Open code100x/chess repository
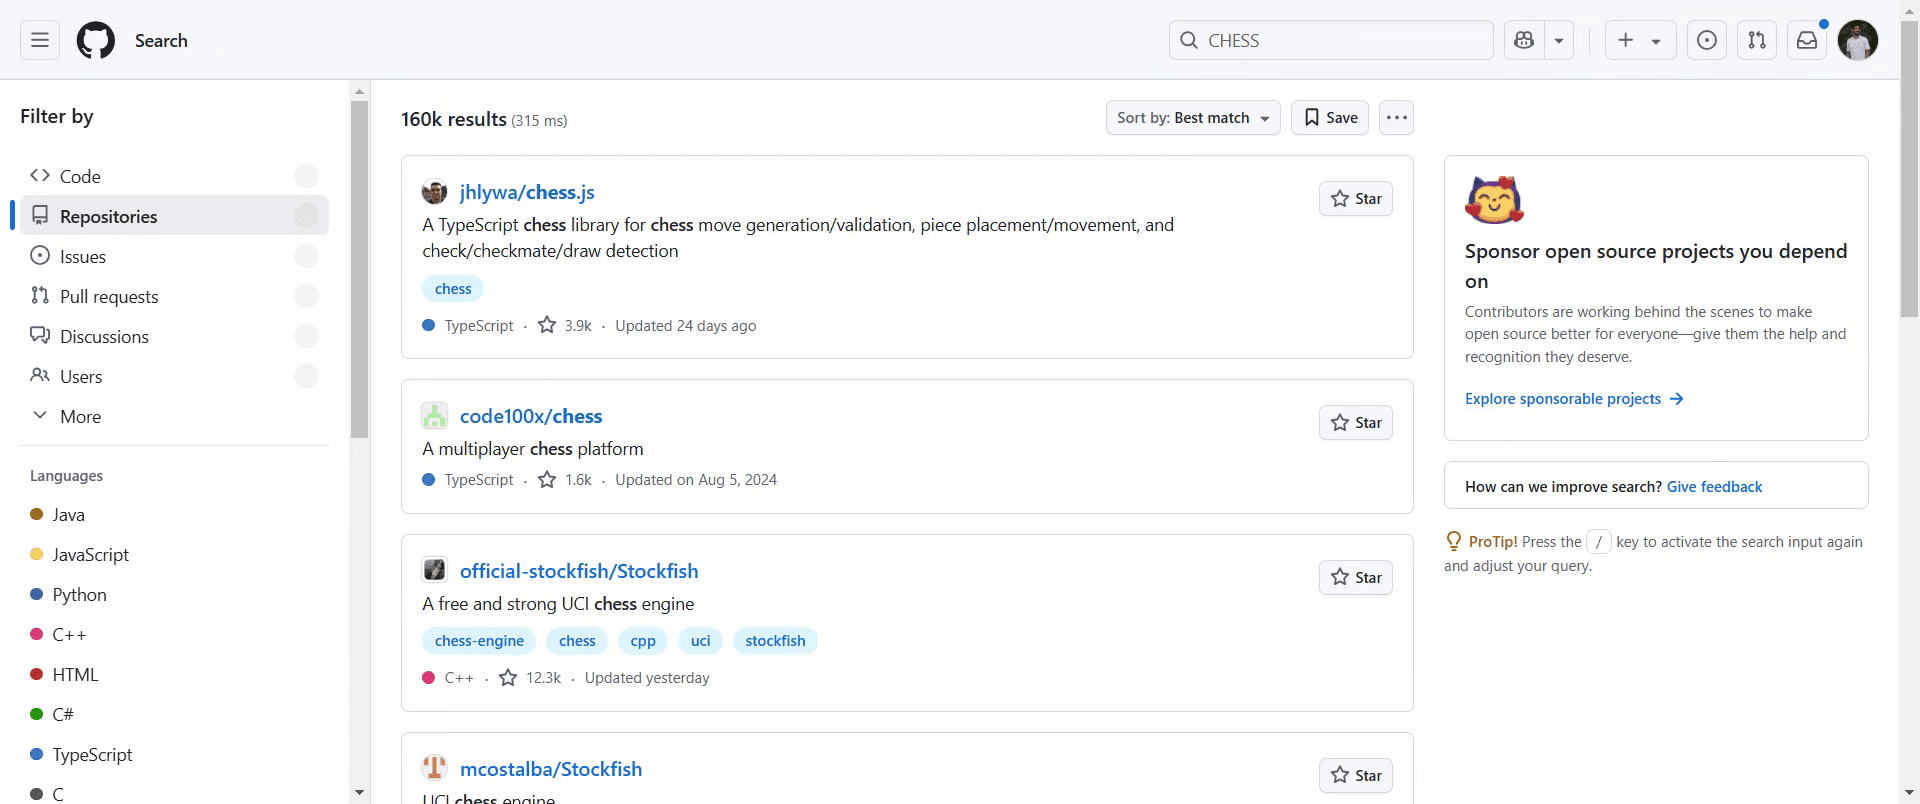 (x=531, y=416)
